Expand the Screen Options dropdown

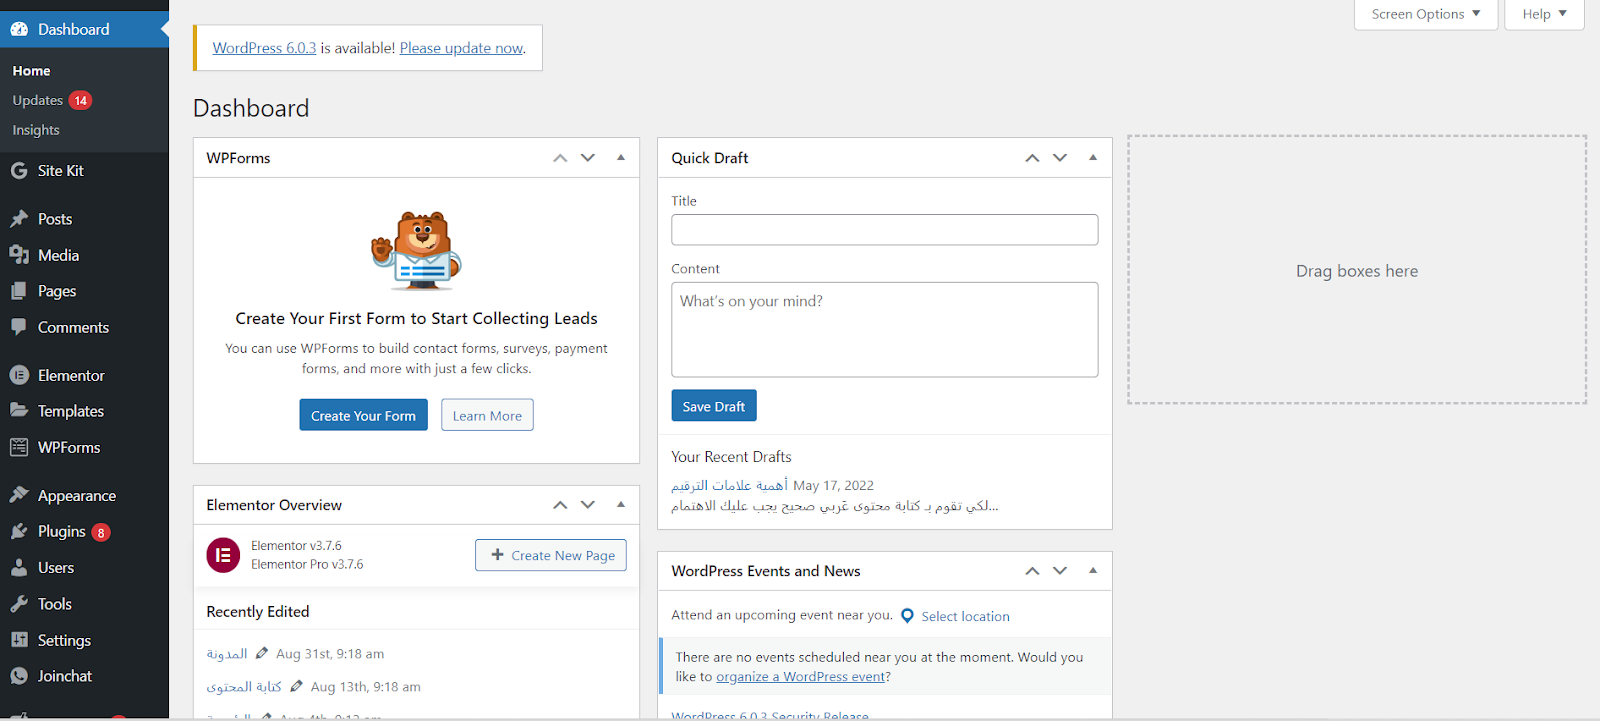tap(1426, 14)
